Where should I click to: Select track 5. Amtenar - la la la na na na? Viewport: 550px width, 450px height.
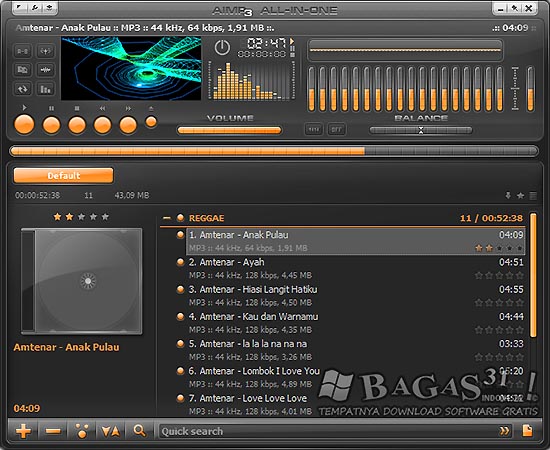[356, 350]
